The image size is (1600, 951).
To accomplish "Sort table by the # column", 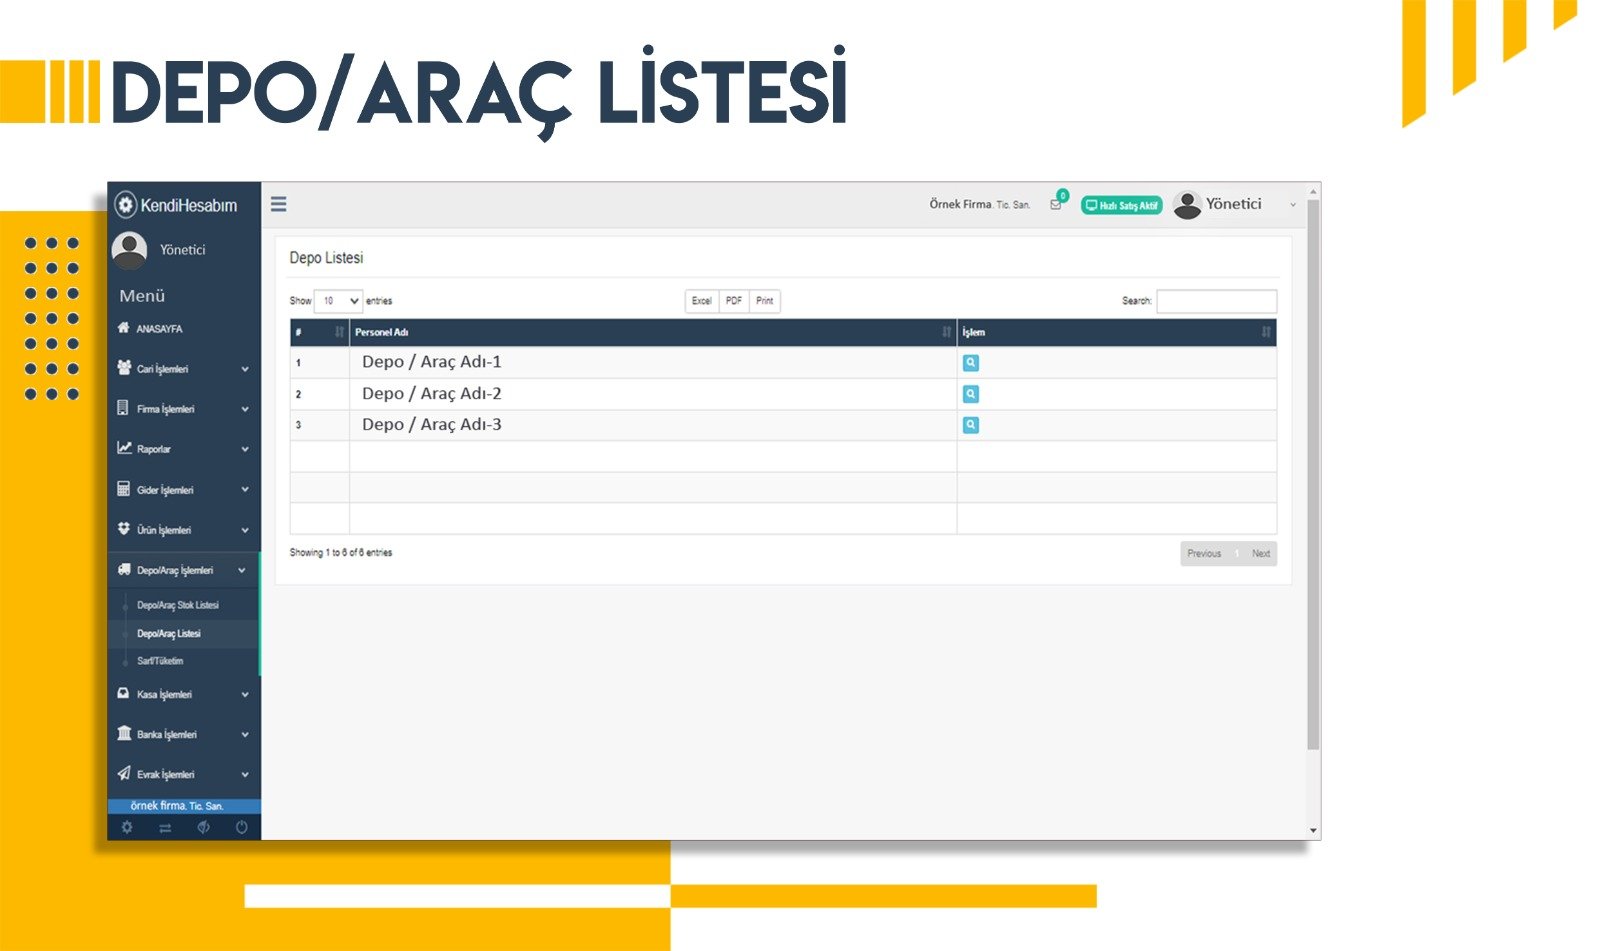I will coord(319,332).
